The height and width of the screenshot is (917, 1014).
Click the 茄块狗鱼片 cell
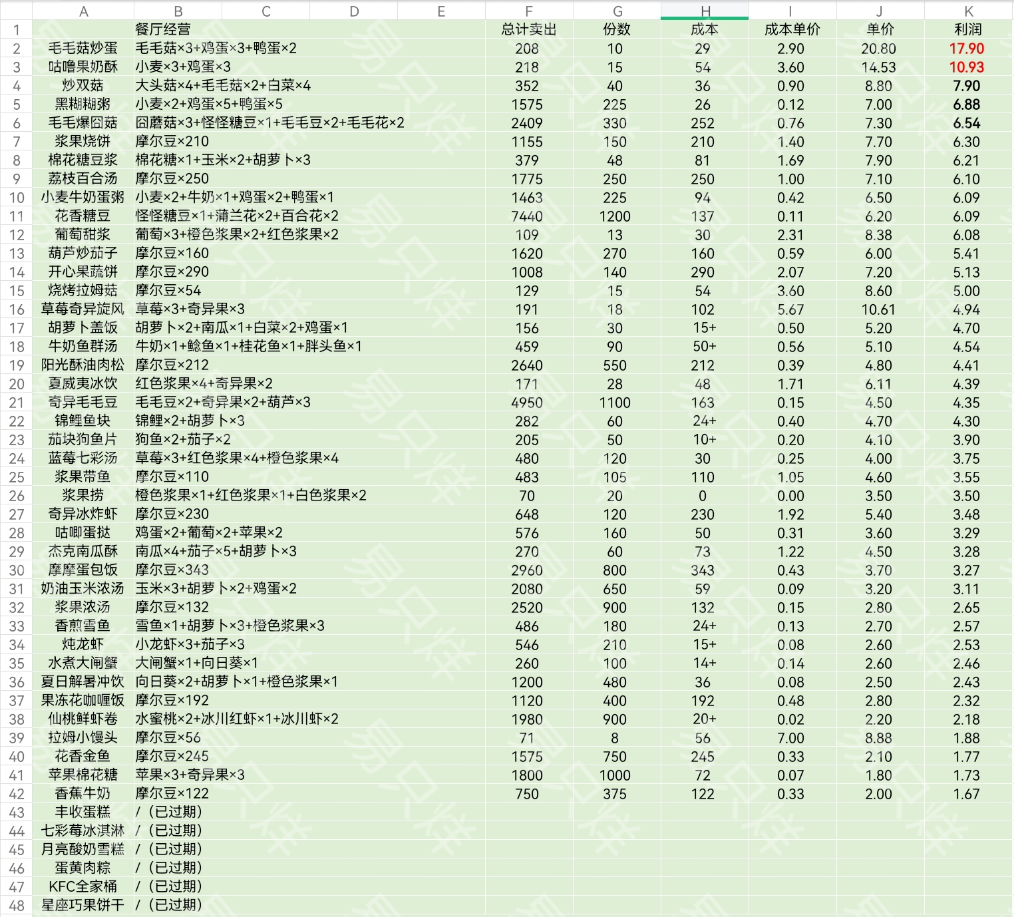[x=83, y=440]
